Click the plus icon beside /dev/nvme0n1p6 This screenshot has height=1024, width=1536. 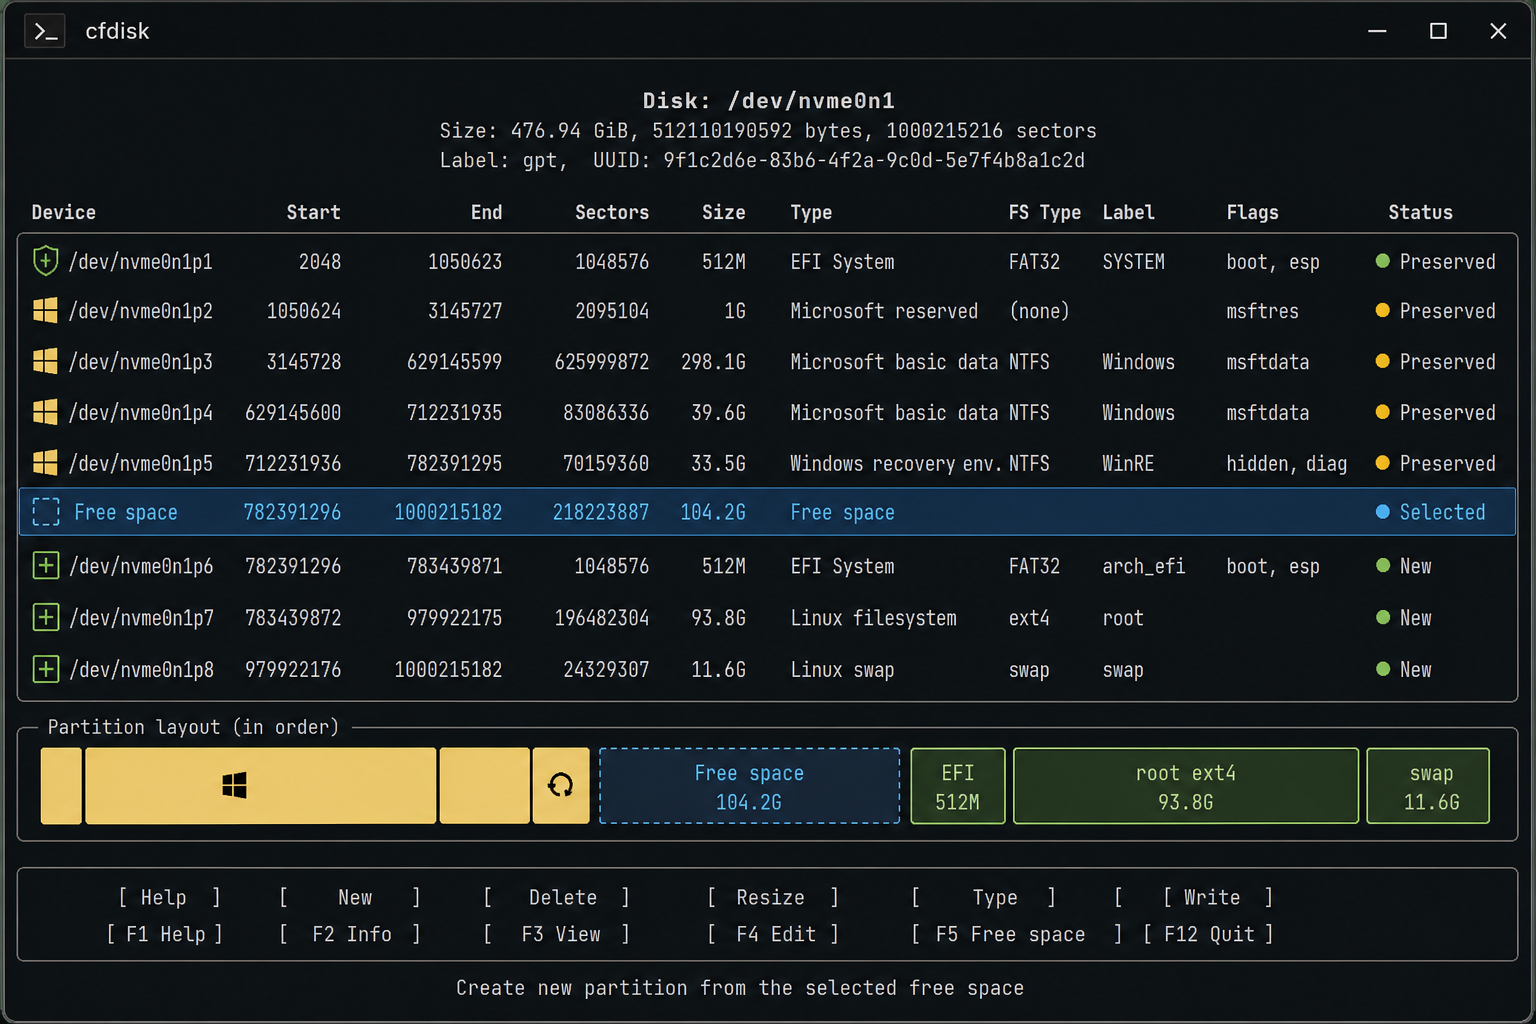46,566
